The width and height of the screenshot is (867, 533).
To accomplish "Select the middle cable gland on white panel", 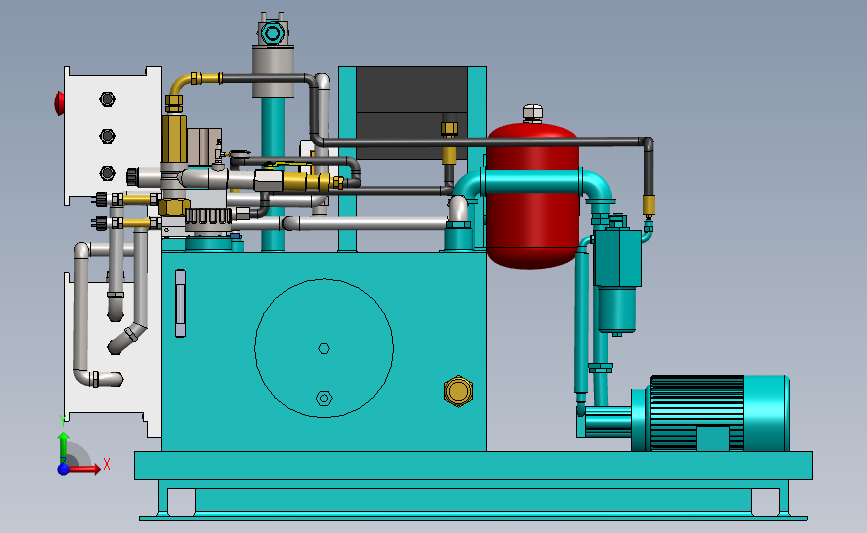I will (x=107, y=136).
